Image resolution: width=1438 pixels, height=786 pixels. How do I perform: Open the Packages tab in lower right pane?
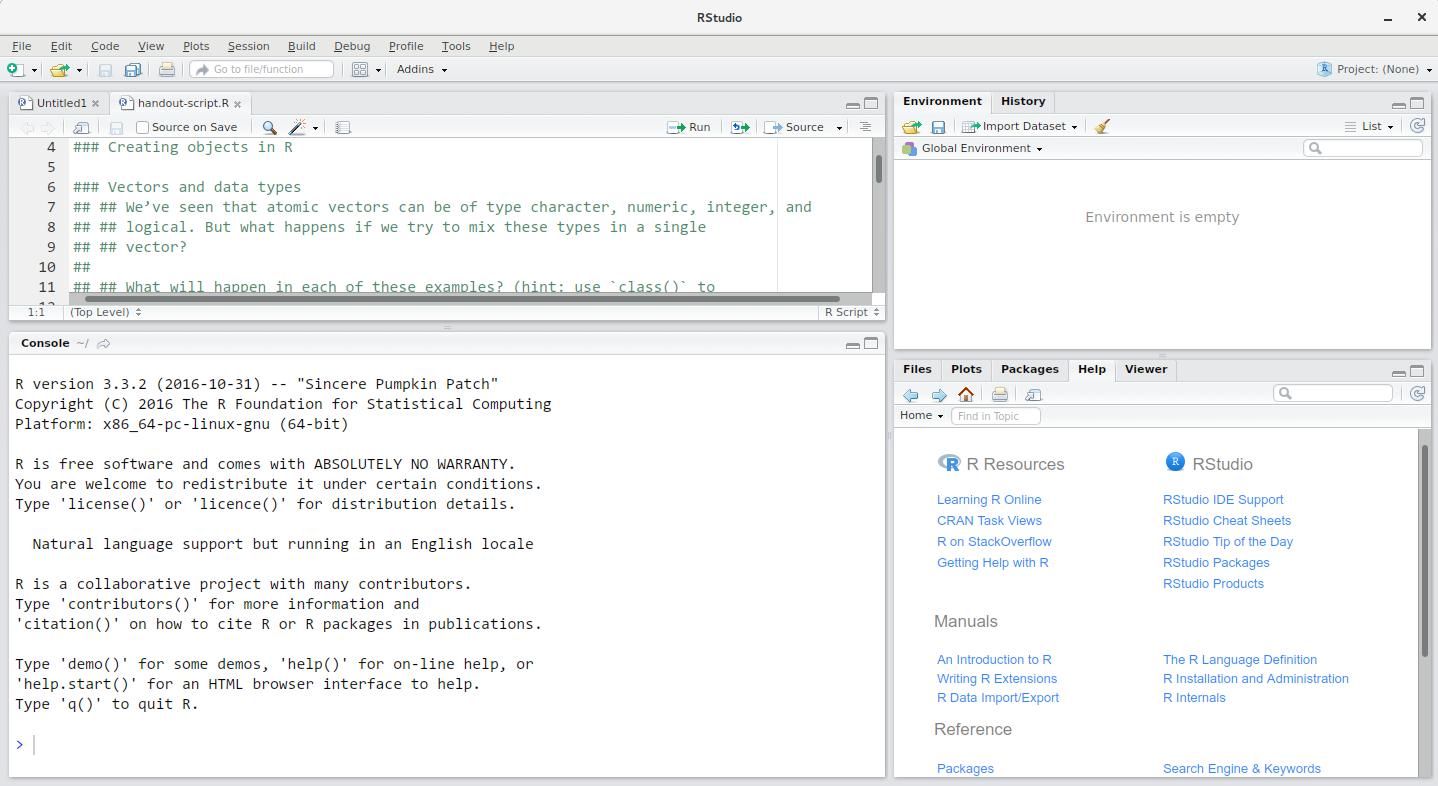click(x=1029, y=369)
